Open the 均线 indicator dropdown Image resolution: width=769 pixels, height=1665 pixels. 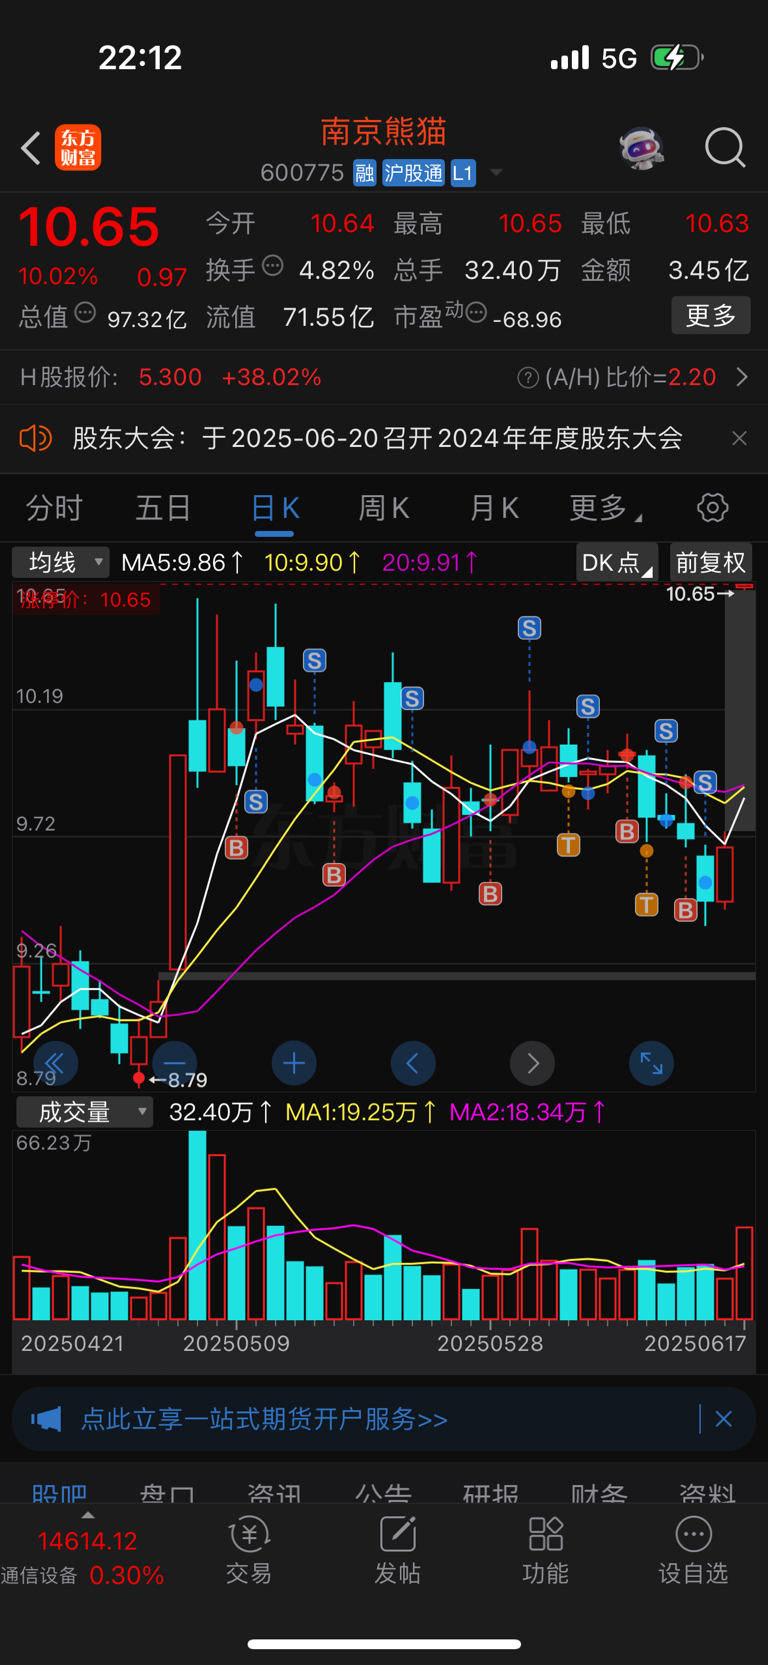pos(61,562)
